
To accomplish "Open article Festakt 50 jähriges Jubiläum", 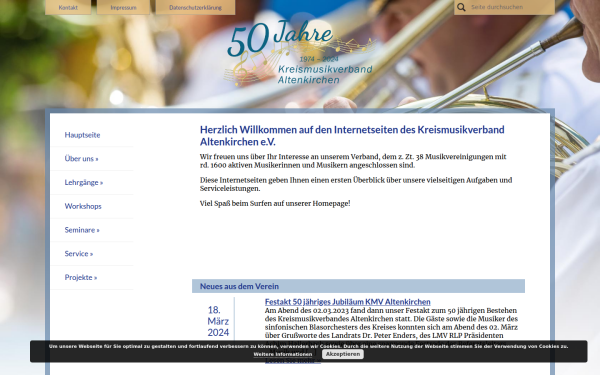I will [347, 302].
